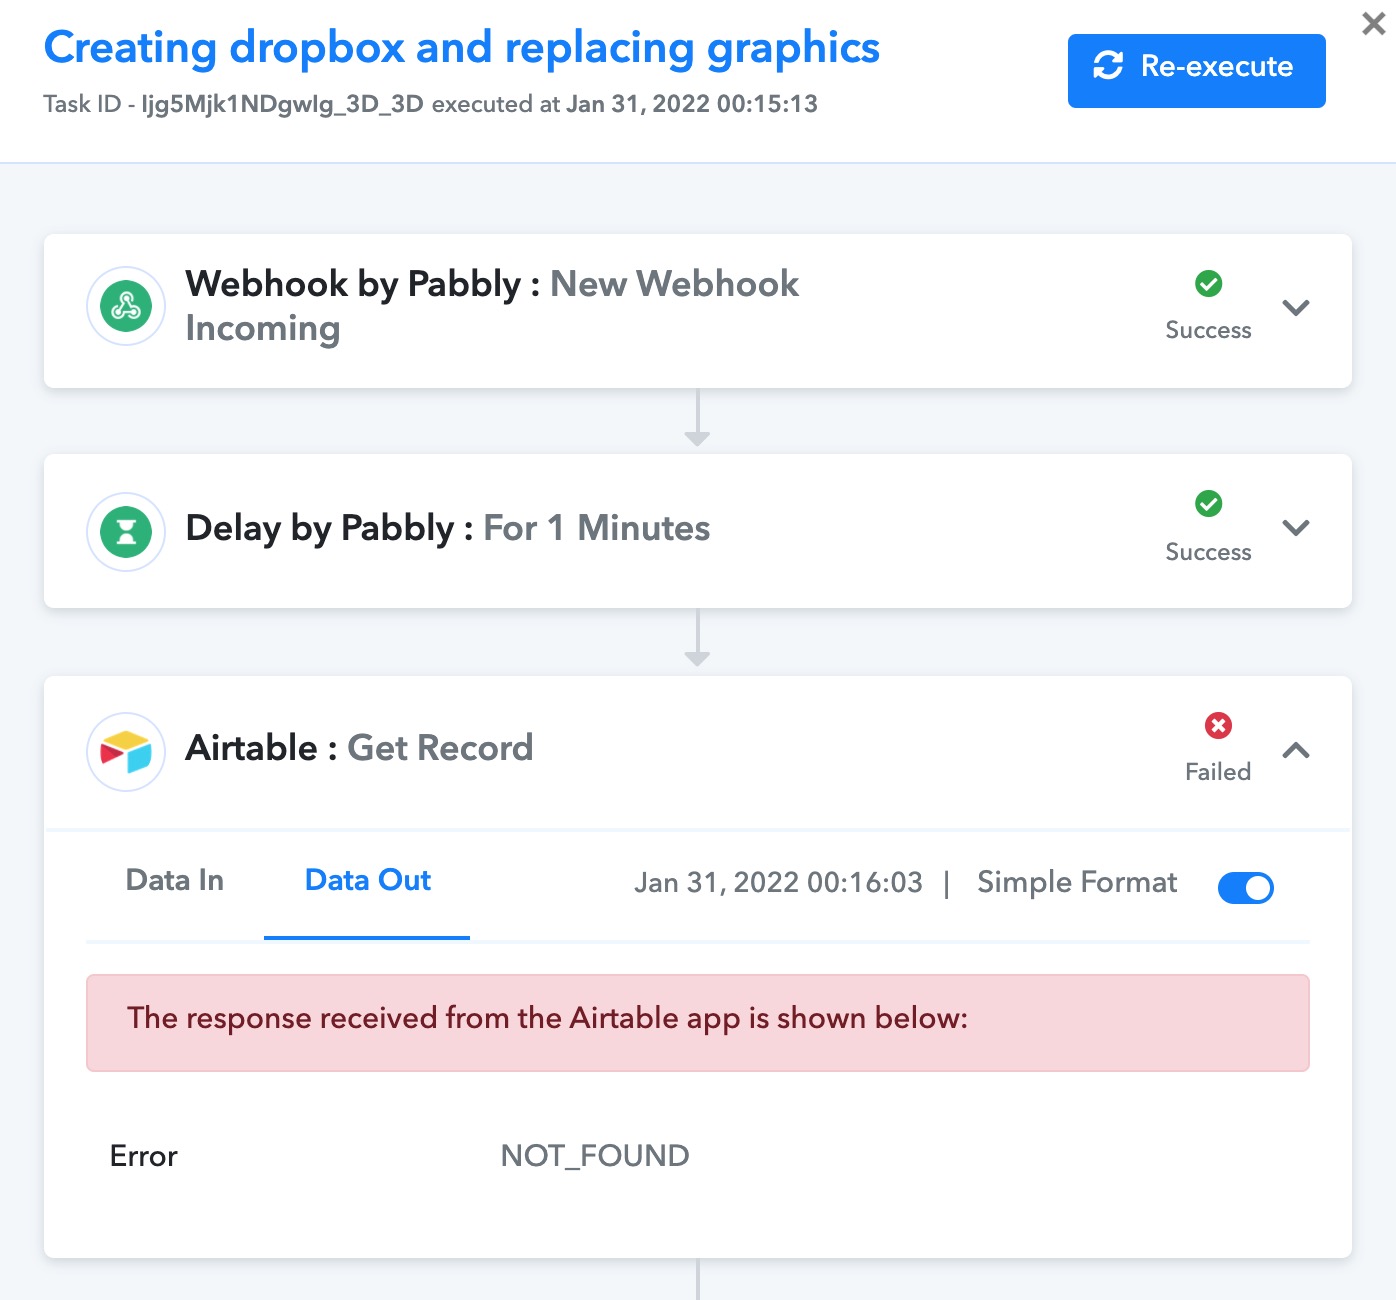The image size is (1396, 1300).
Task: Click the workflow title Creating dropbox and replacing graphics
Action: click(x=462, y=47)
